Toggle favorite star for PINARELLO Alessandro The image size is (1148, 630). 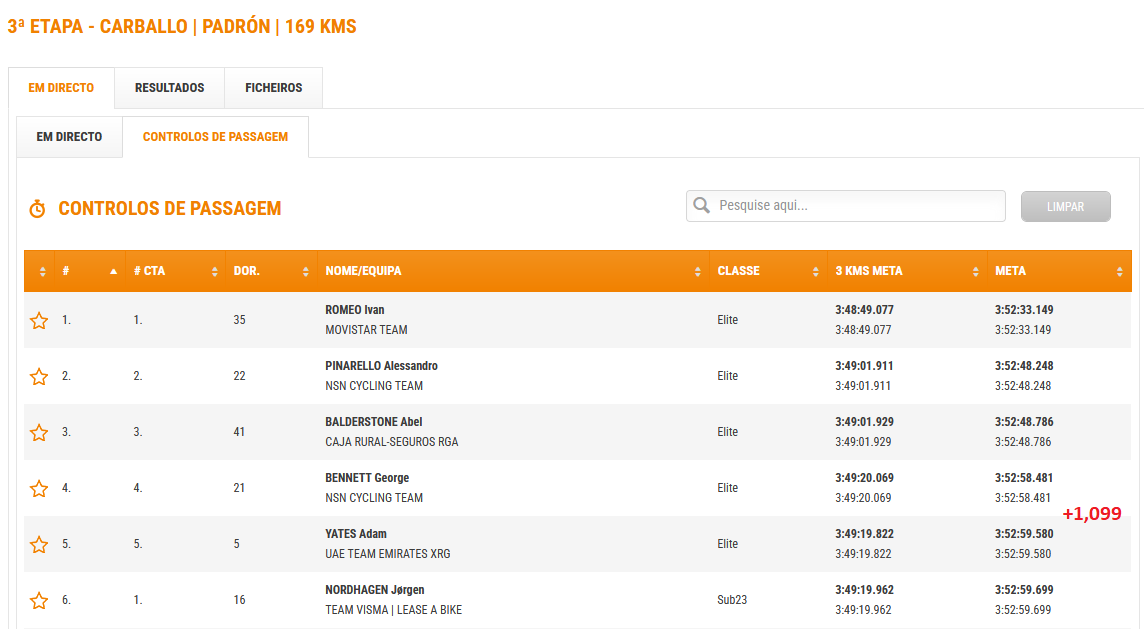click(39, 377)
